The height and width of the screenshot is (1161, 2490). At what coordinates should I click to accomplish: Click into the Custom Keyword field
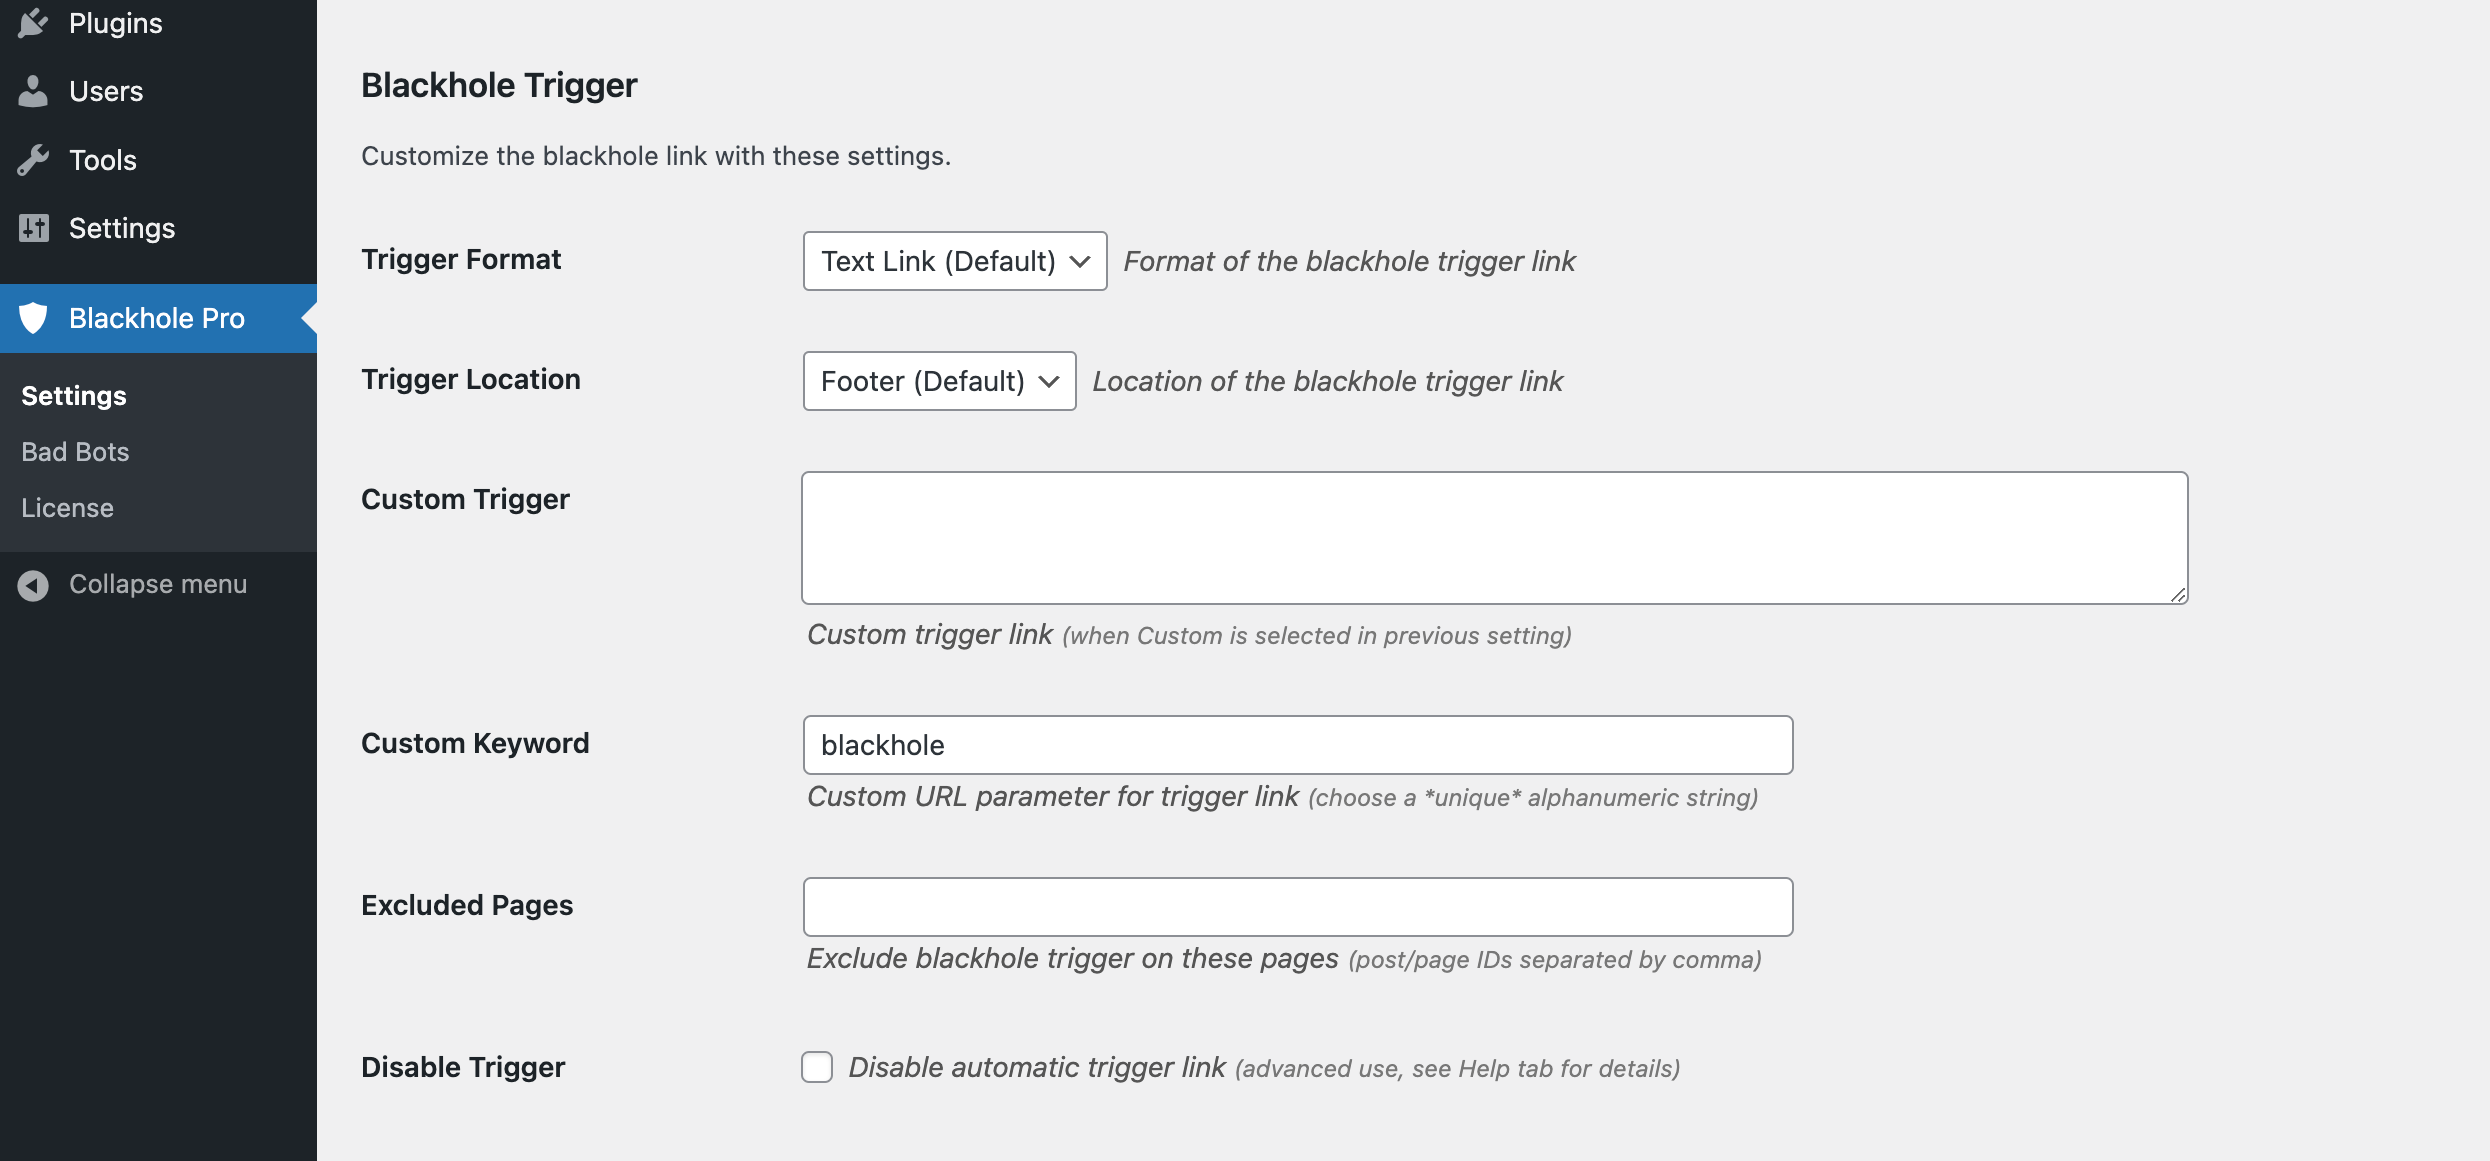tap(1298, 745)
